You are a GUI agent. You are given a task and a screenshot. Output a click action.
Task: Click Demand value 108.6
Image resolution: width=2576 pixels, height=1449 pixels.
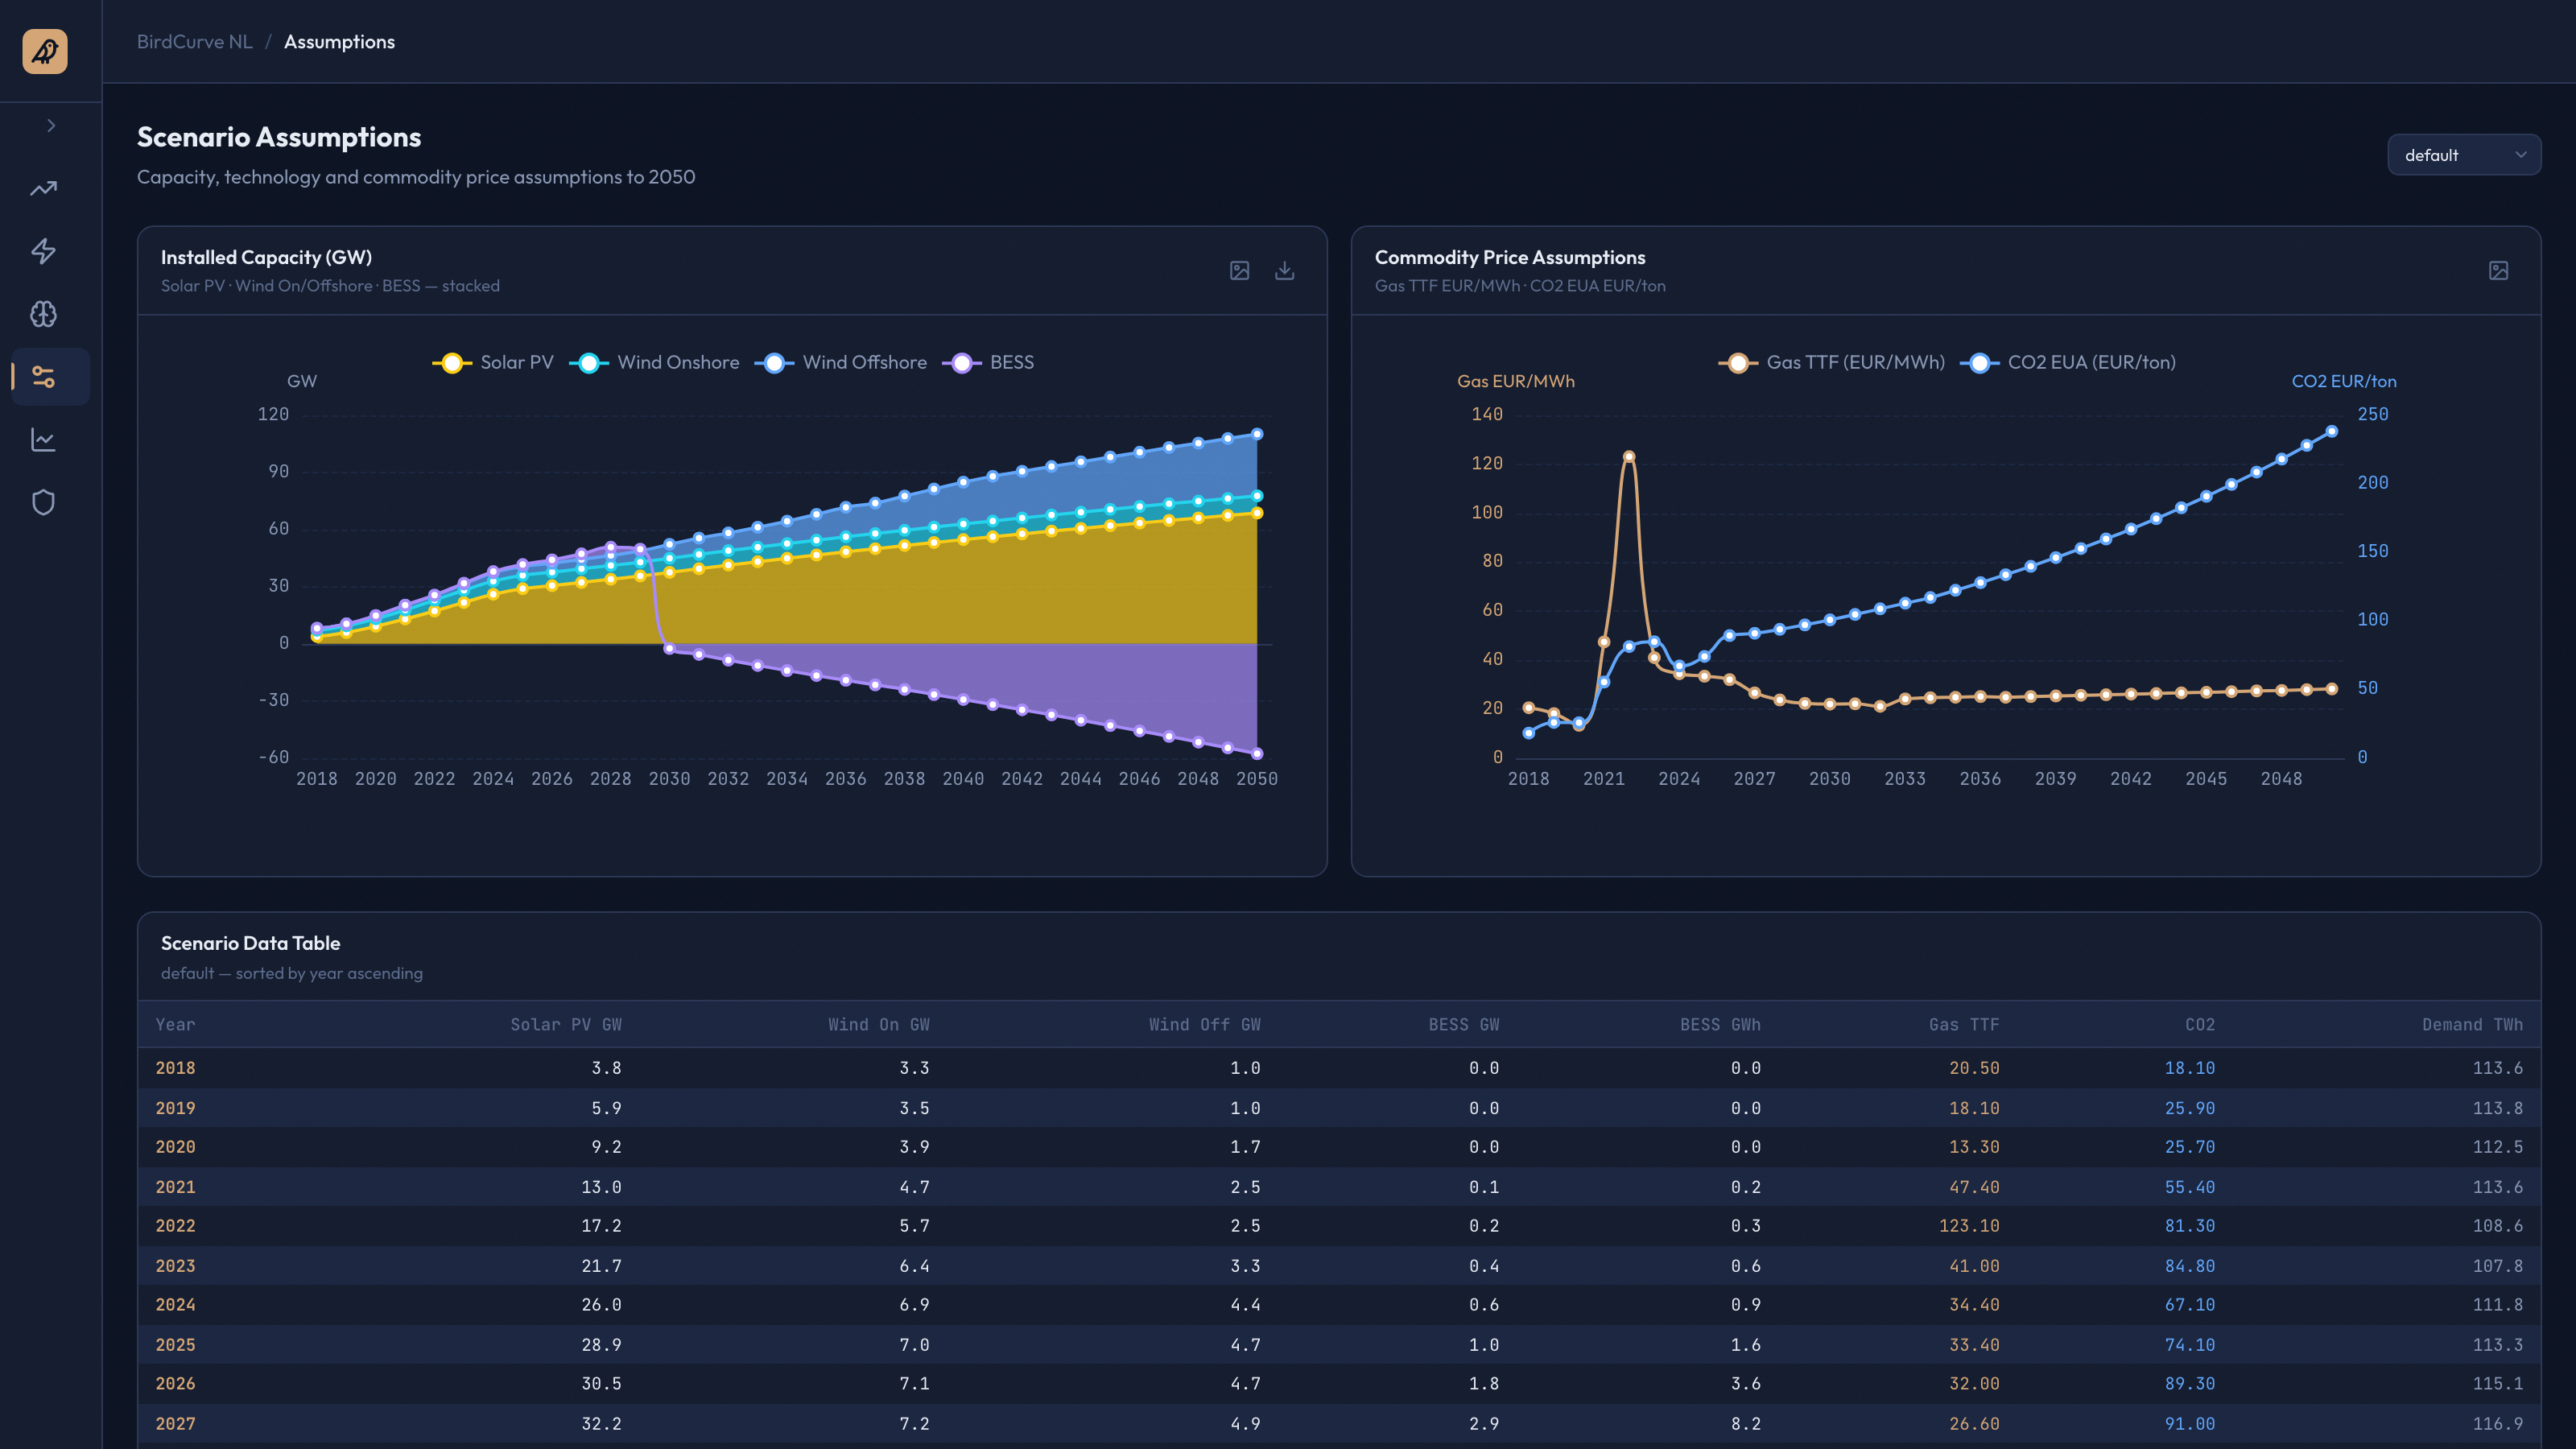2498,1226
